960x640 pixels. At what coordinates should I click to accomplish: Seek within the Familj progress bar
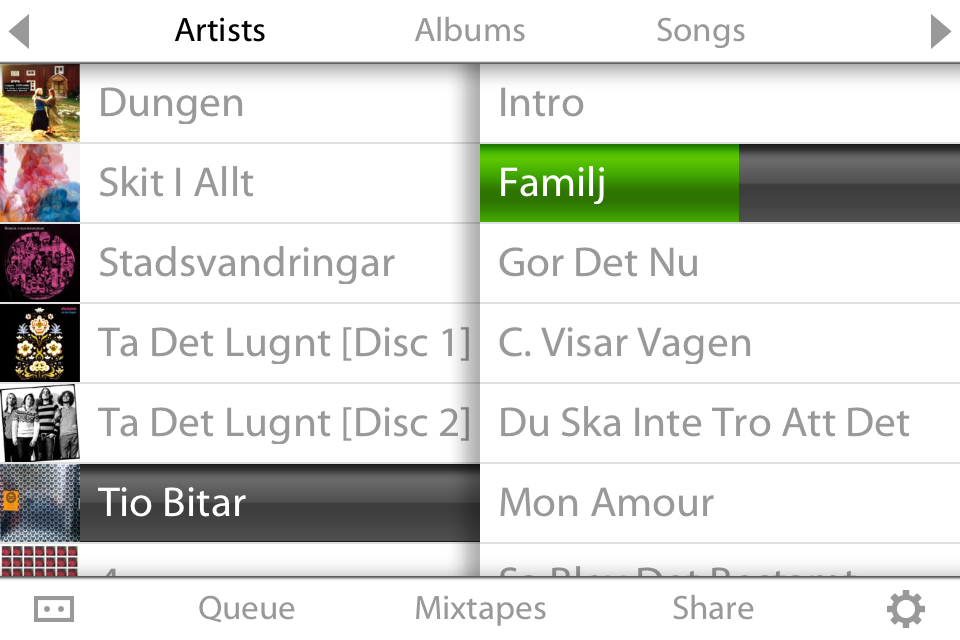pos(720,183)
